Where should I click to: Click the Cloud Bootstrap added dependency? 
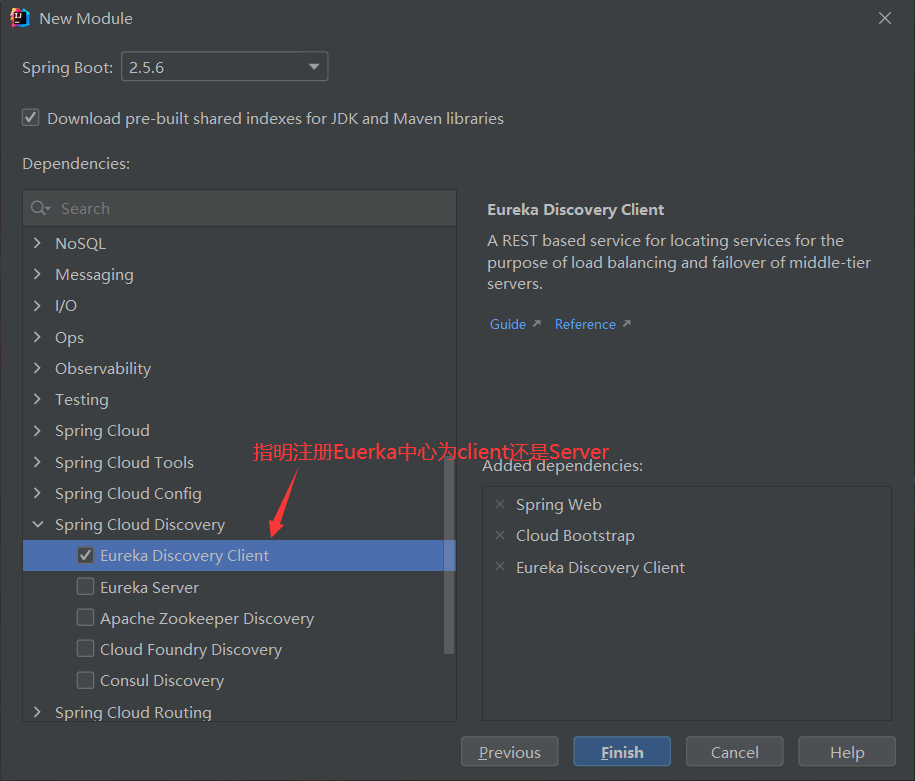tap(575, 535)
